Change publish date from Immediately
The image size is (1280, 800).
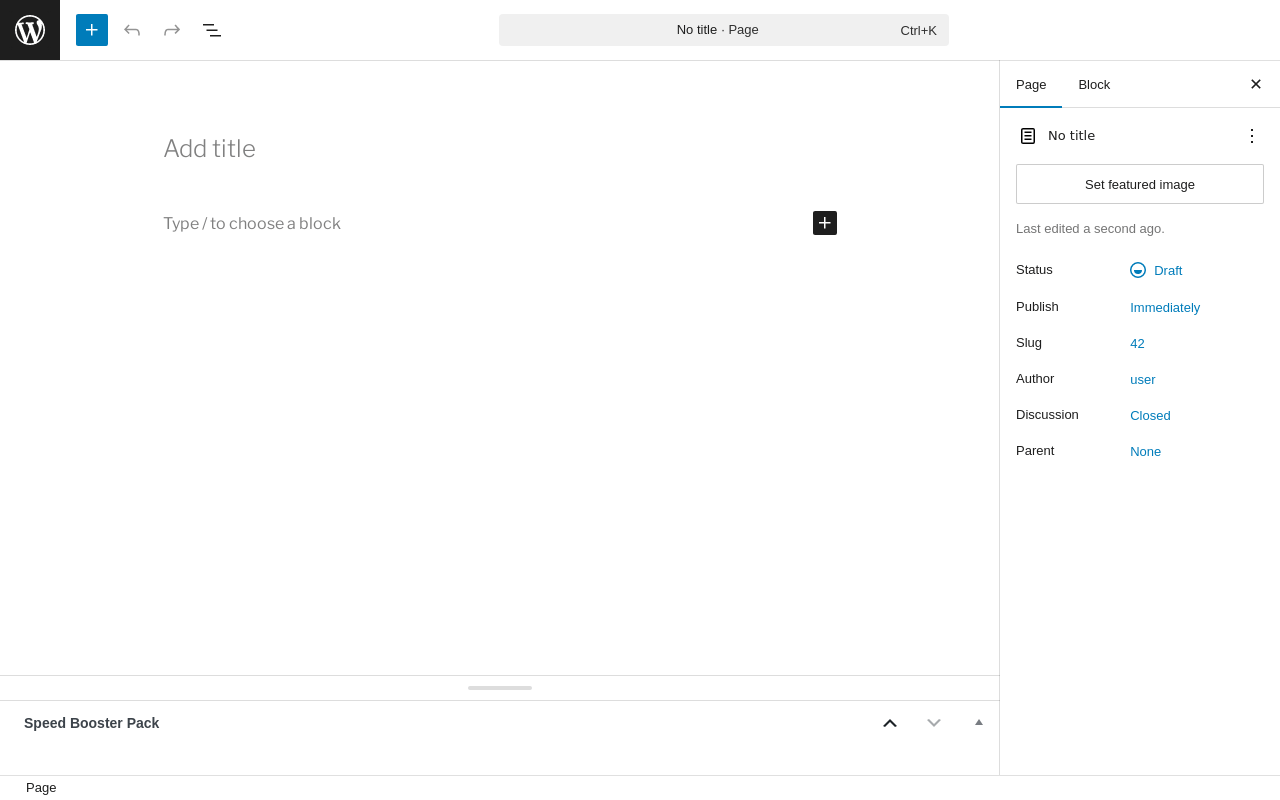tap(1165, 307)
